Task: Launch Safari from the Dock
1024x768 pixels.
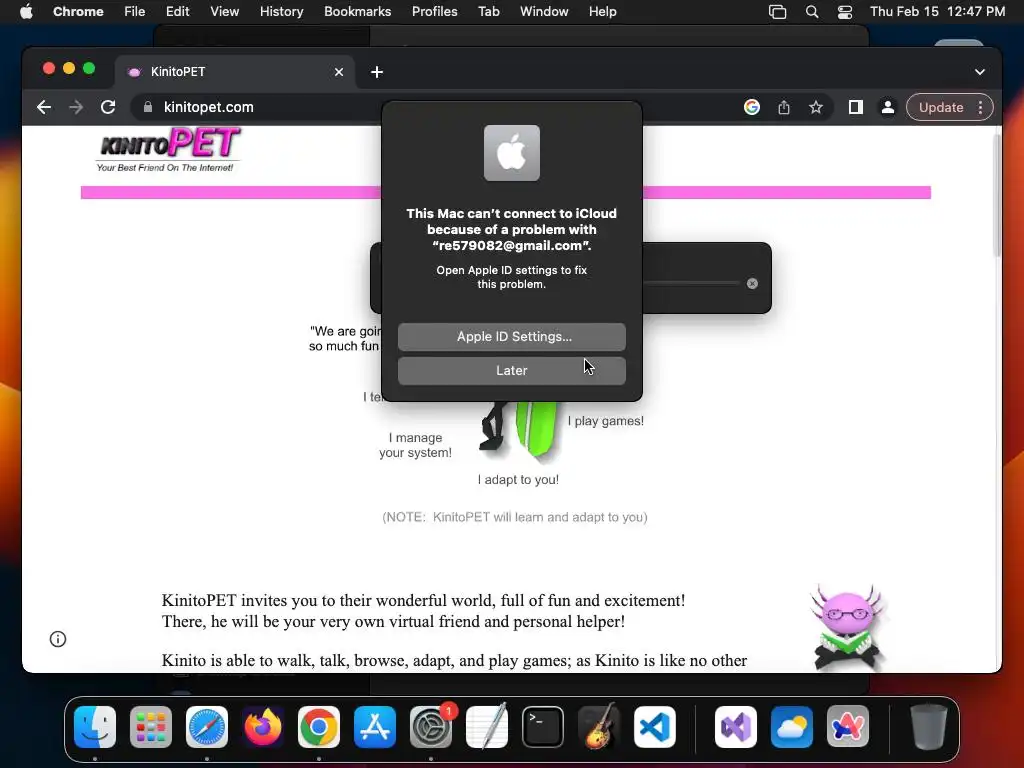Action: [x=207, y=727]
